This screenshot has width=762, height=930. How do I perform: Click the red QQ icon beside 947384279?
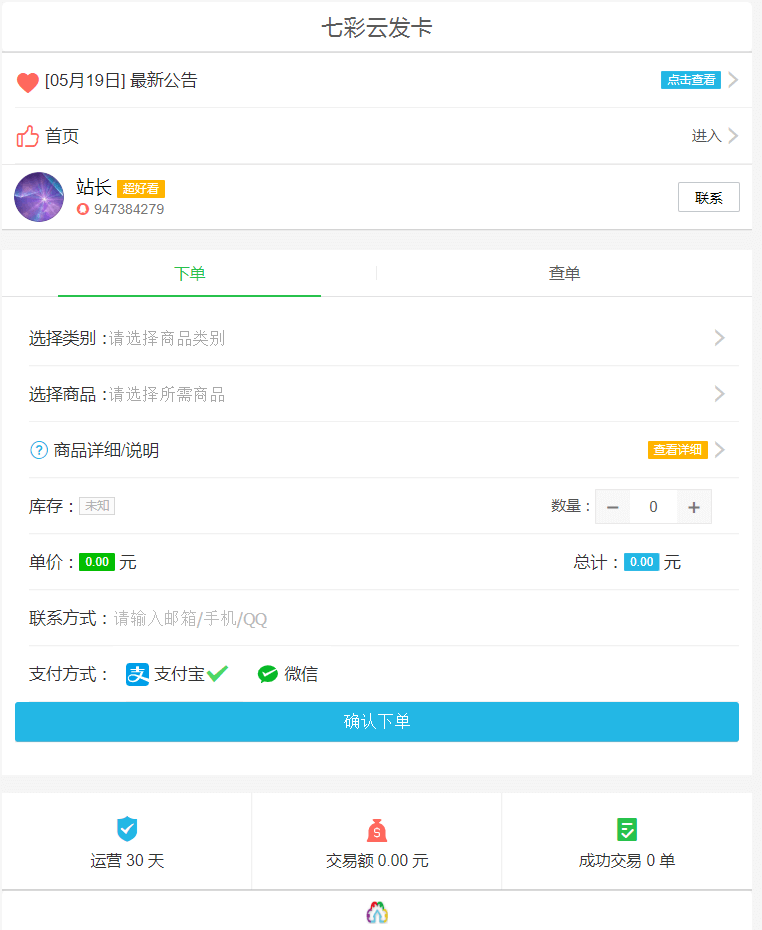[x=83, y=210]
